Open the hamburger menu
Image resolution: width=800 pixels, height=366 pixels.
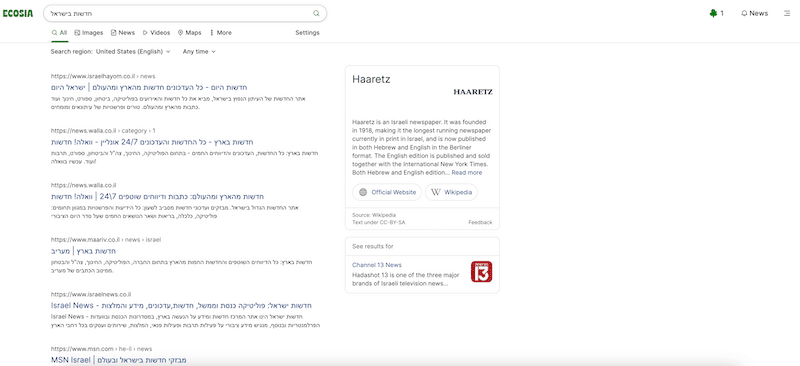pyautogui.click(x=787, y=13)
